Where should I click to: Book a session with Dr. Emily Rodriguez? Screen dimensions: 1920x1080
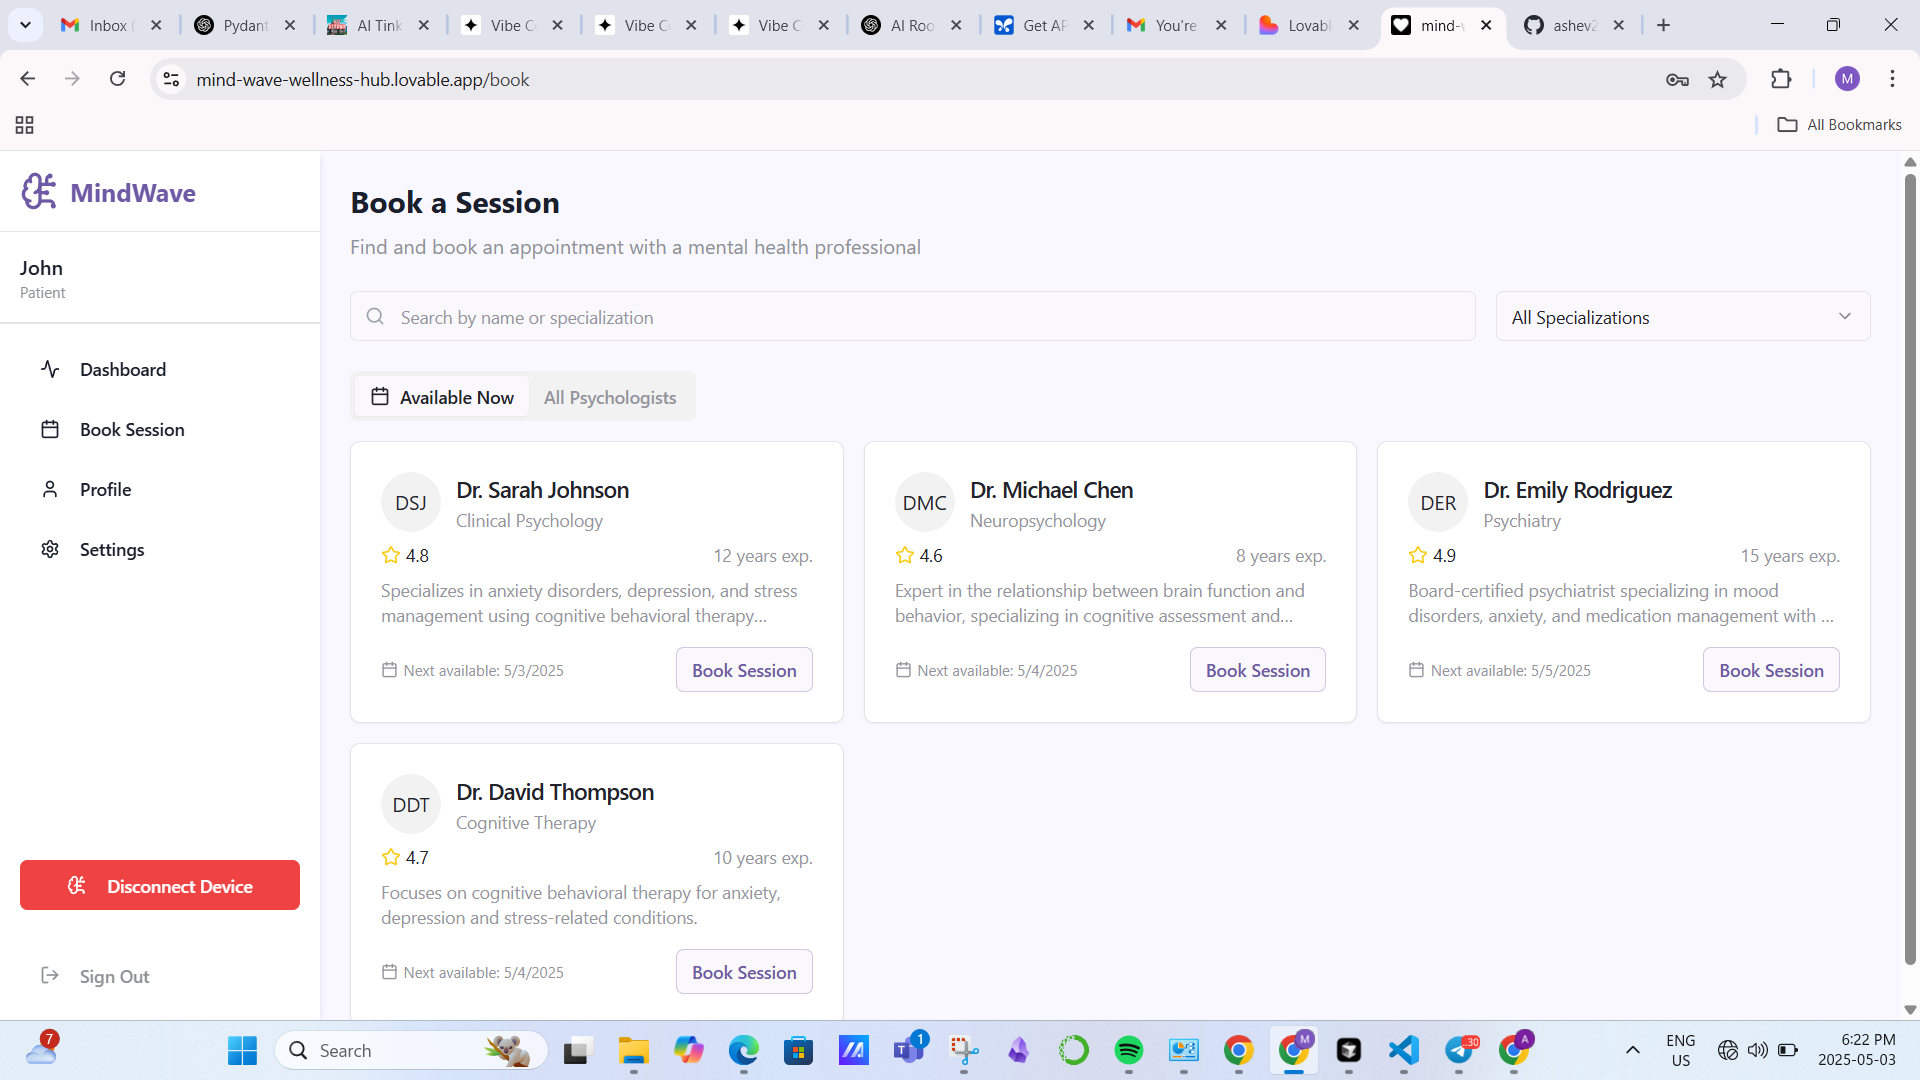(1770, 671)
